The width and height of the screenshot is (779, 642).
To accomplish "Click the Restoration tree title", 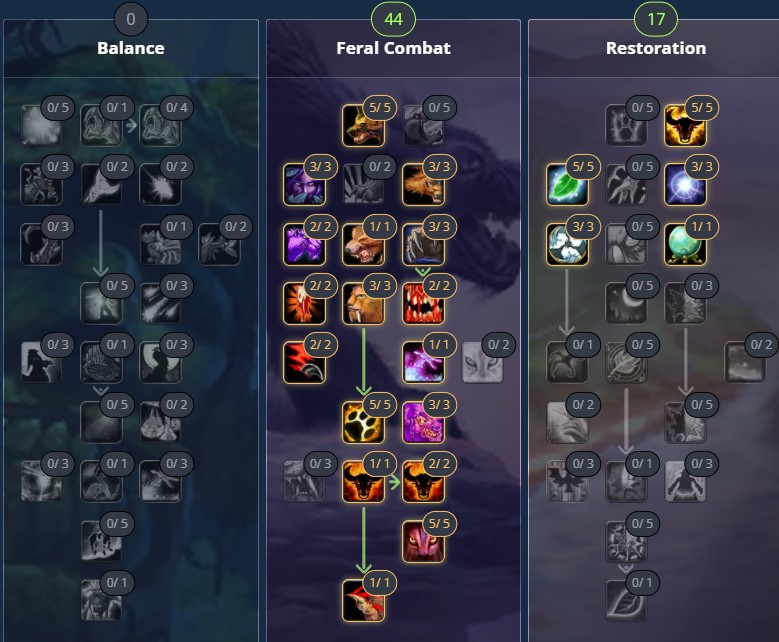I will point(656,48).
